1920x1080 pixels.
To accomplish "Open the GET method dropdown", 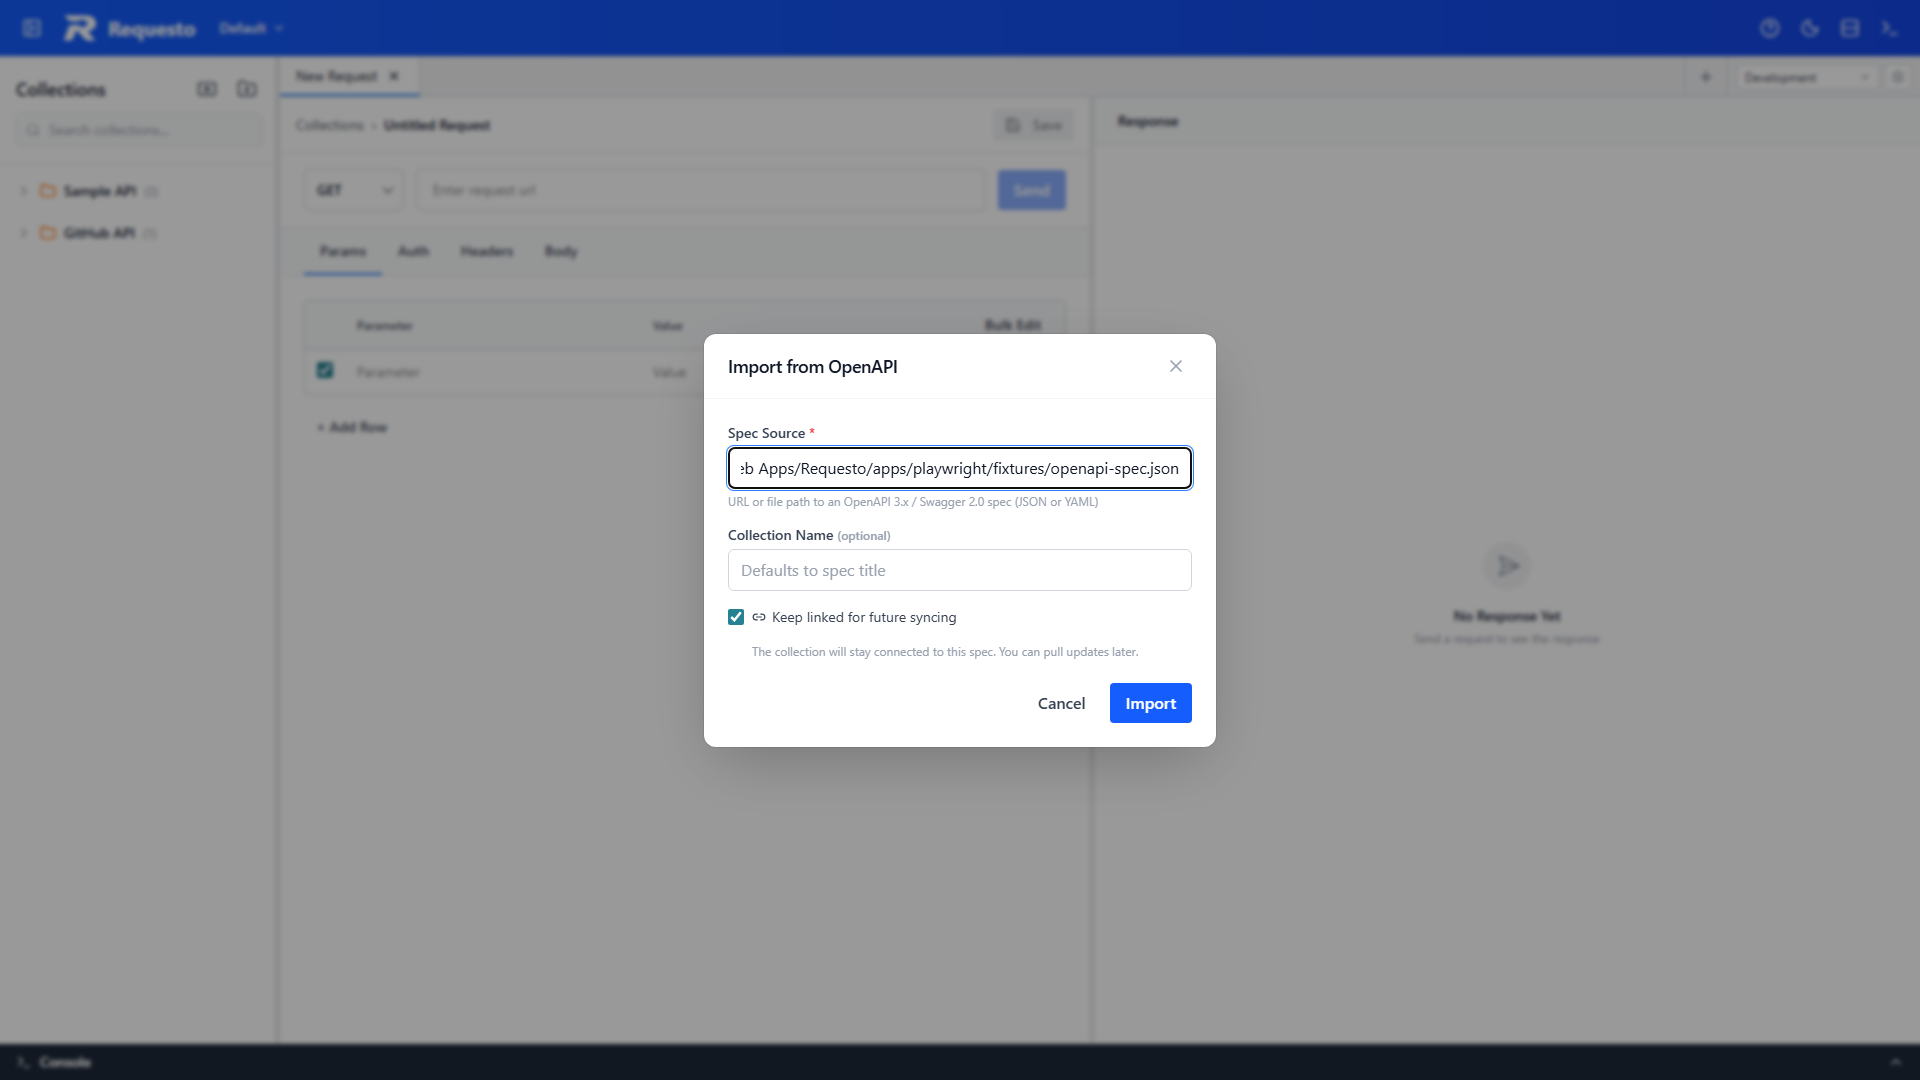I will [x=353, y=189].
